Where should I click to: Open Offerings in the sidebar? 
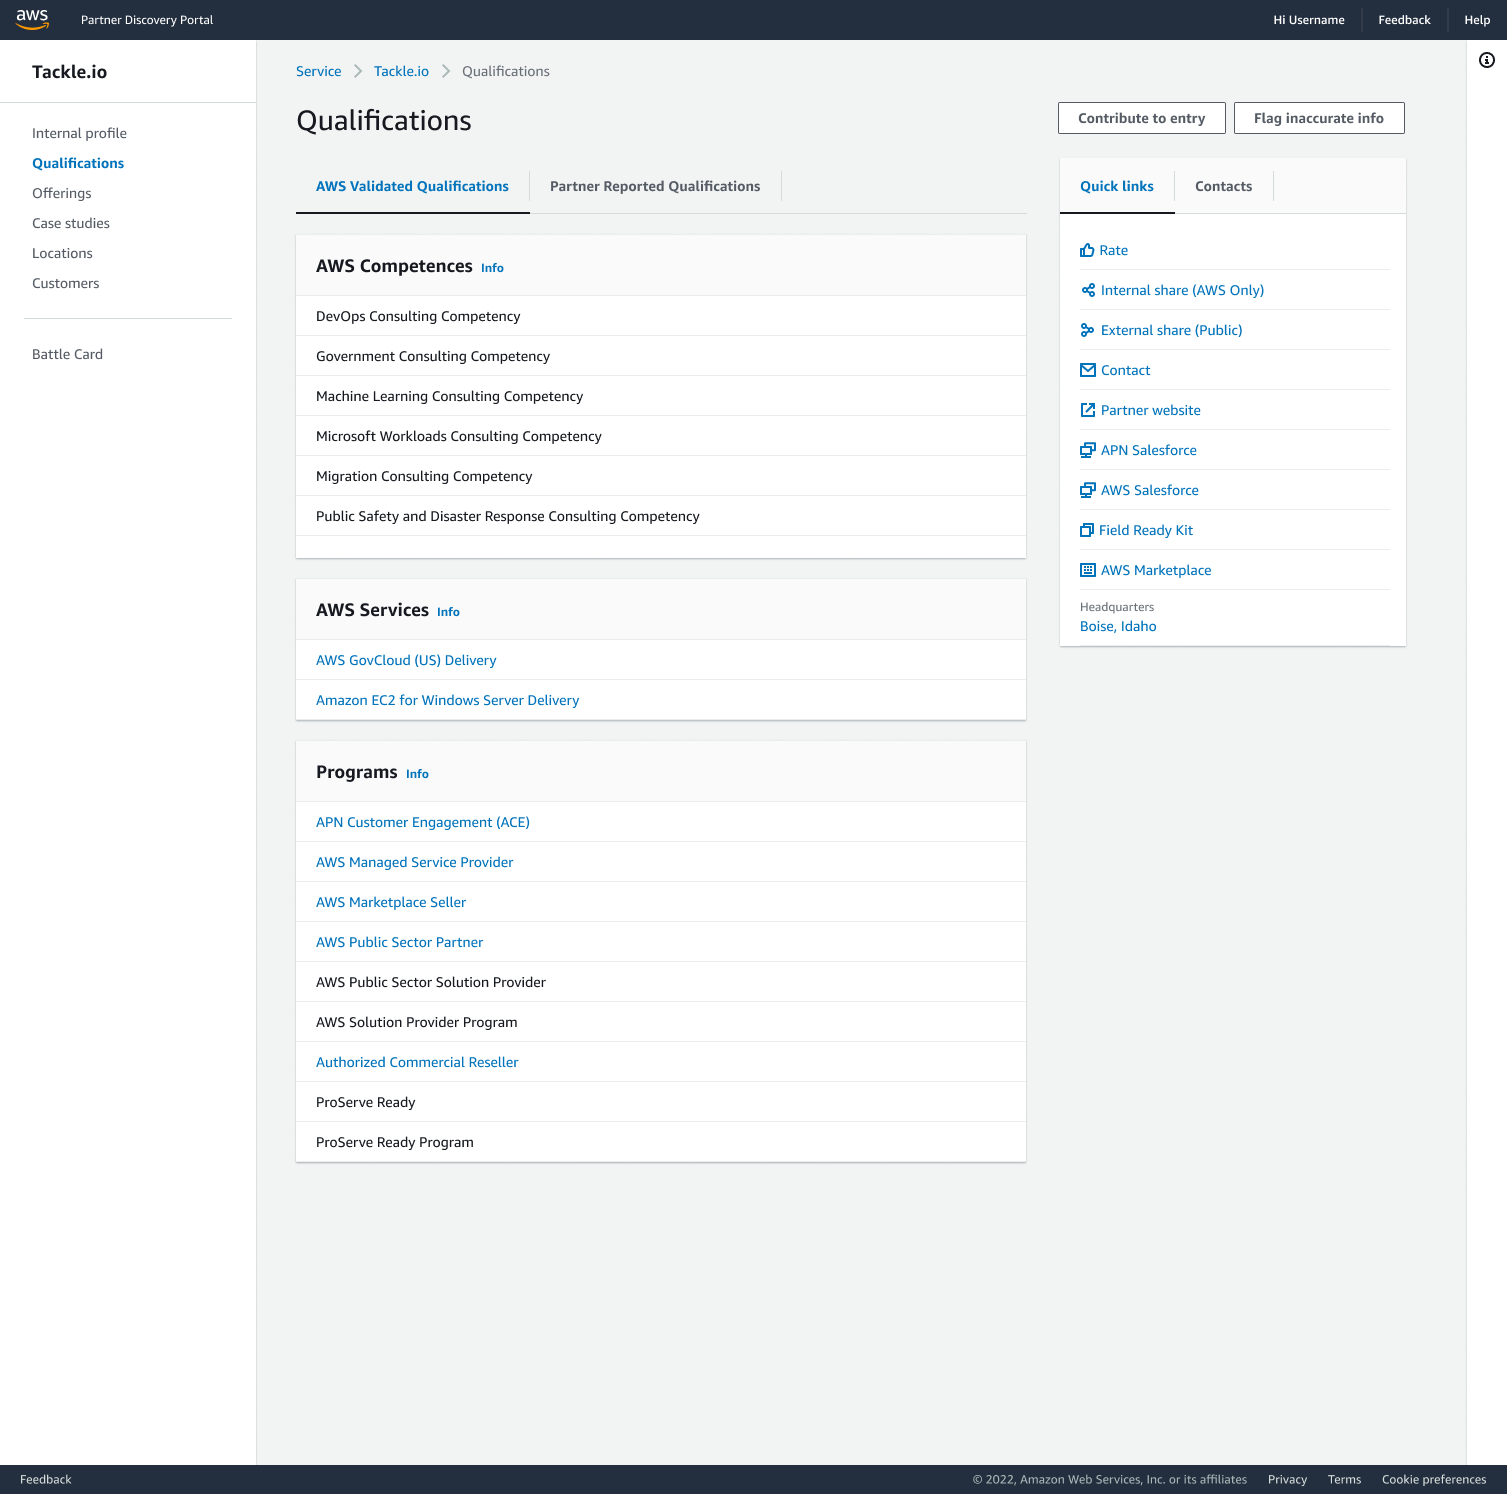(61, 193)
